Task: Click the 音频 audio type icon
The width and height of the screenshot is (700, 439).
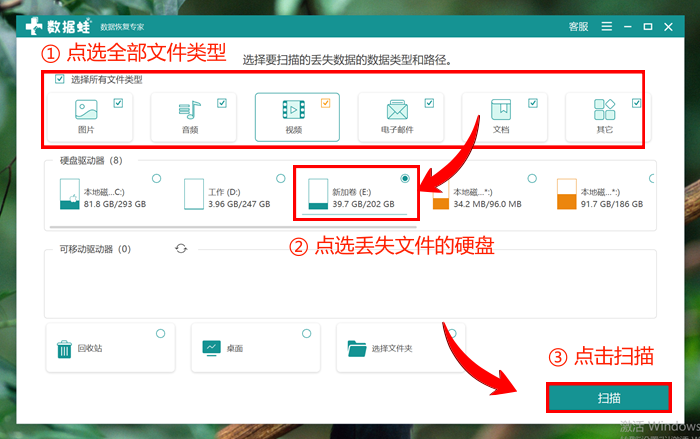Action: 190,110
